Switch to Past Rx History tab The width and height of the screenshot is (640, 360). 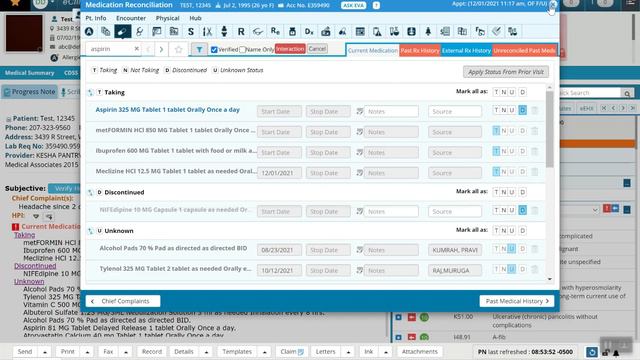[420, 50]
